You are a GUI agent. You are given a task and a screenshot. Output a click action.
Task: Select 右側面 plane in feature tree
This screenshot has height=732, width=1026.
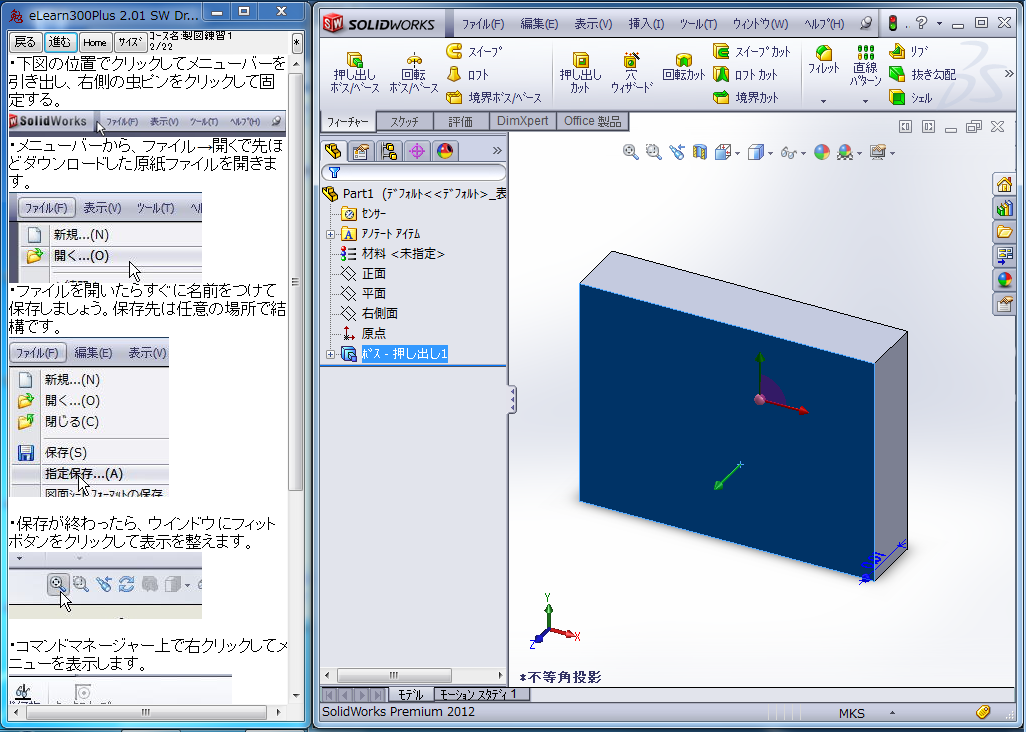point(380,314)
